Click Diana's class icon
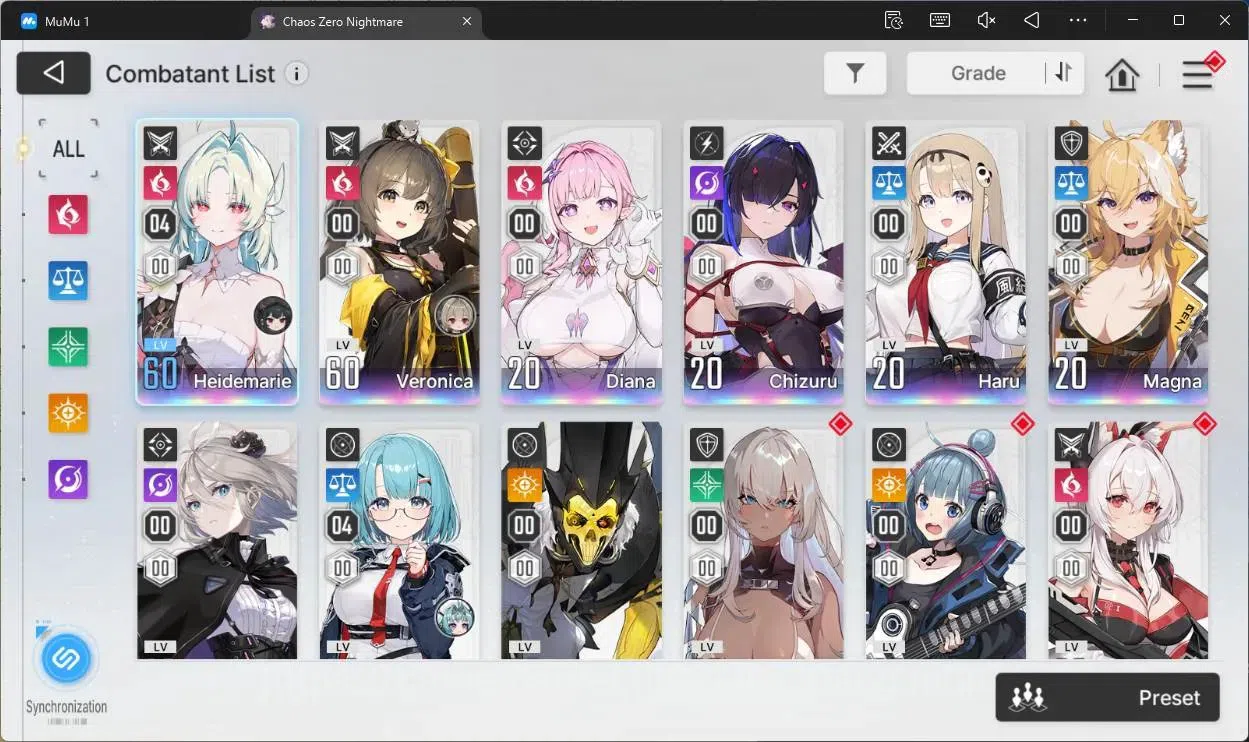Screen dimensions: 1249x742 point(524,143)
